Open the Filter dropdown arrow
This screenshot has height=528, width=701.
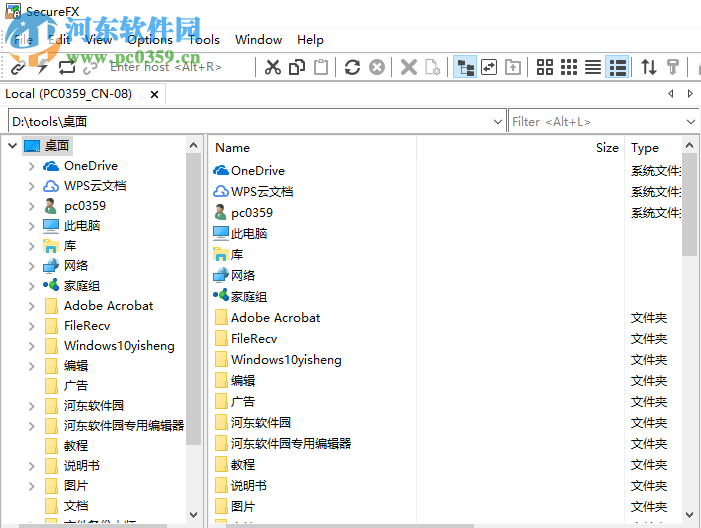click(691, 122)
